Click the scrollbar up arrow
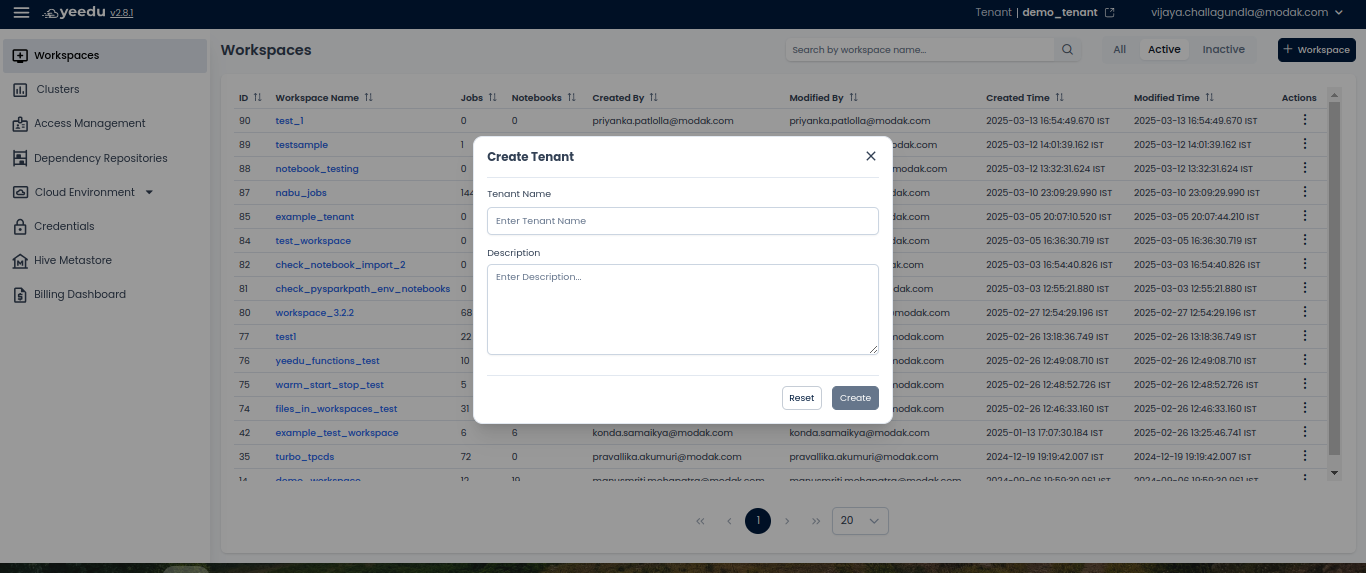1366x573 pixels. click(1334, 95)
